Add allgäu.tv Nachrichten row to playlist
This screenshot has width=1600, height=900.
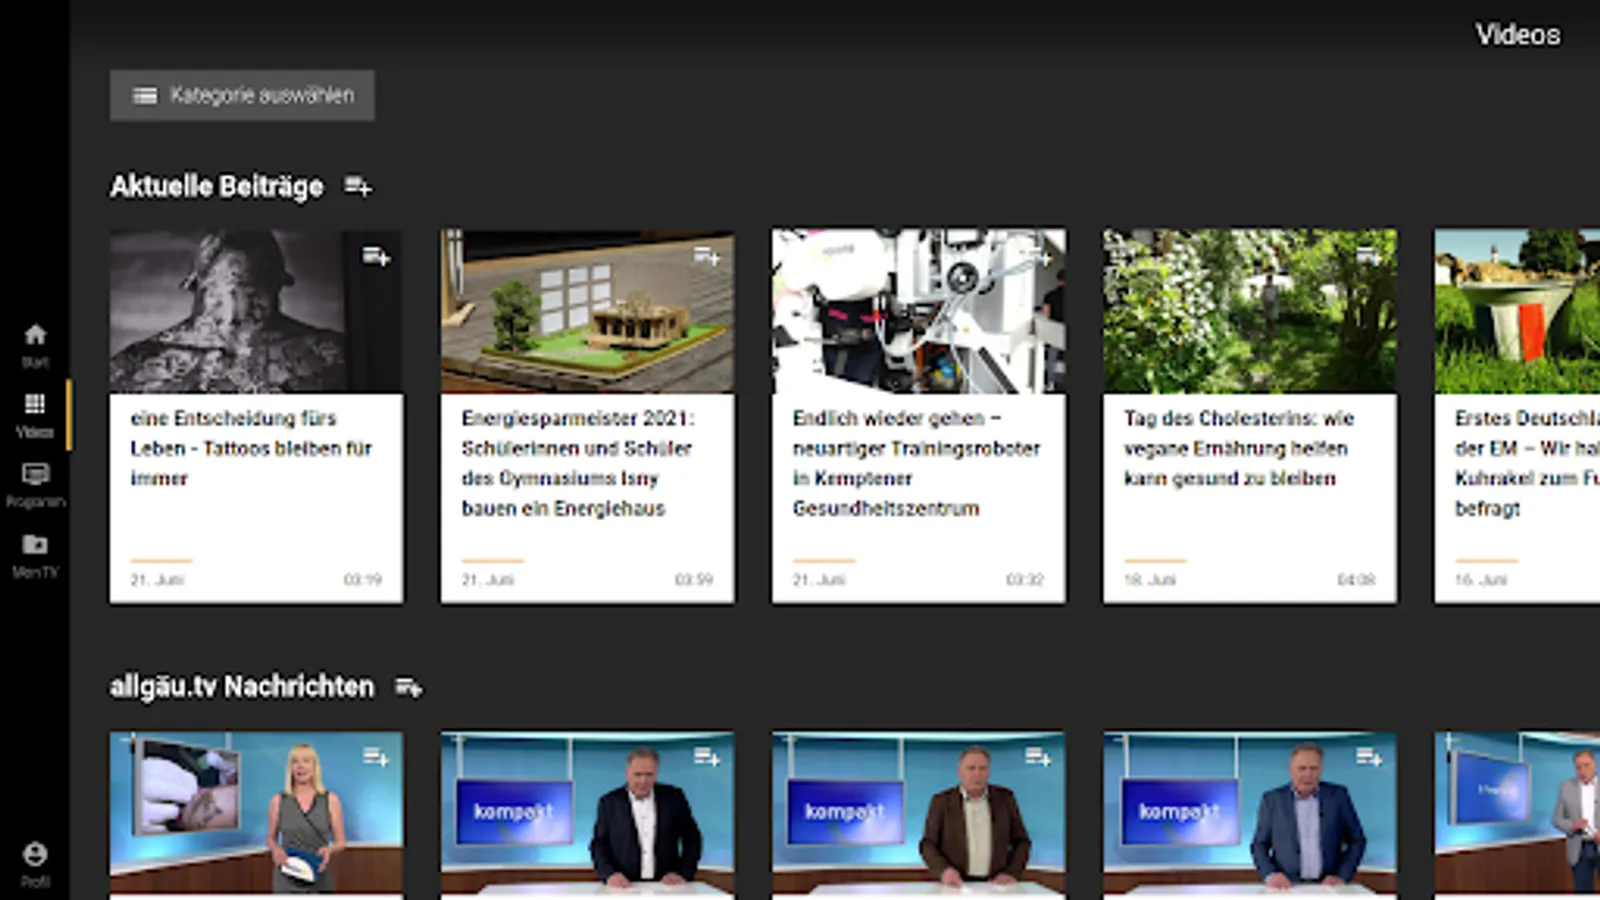click(408, 687)
